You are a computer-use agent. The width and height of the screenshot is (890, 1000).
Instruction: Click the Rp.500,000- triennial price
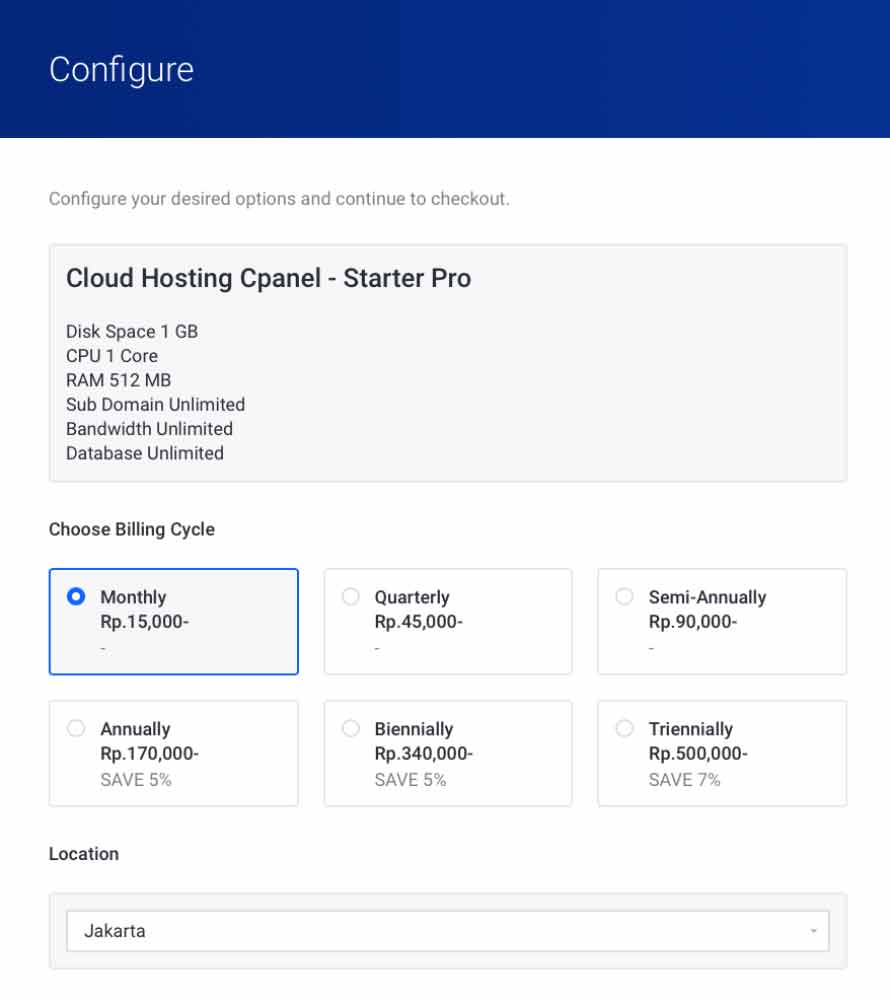[x=698, y=754]
